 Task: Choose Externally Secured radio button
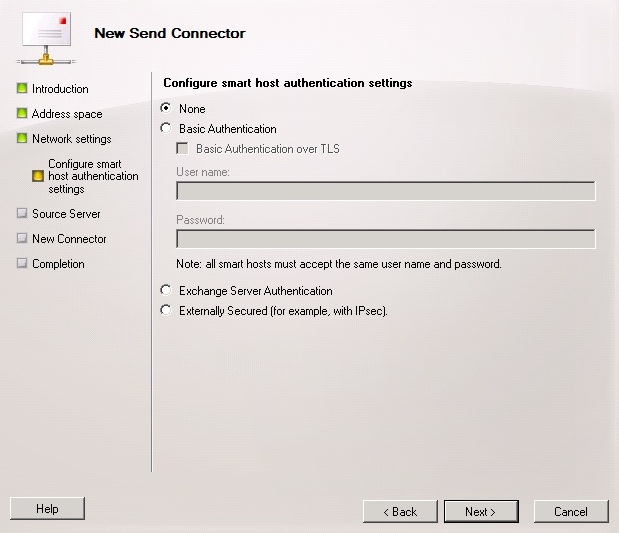pyautogui.click(x=166, y=310)
